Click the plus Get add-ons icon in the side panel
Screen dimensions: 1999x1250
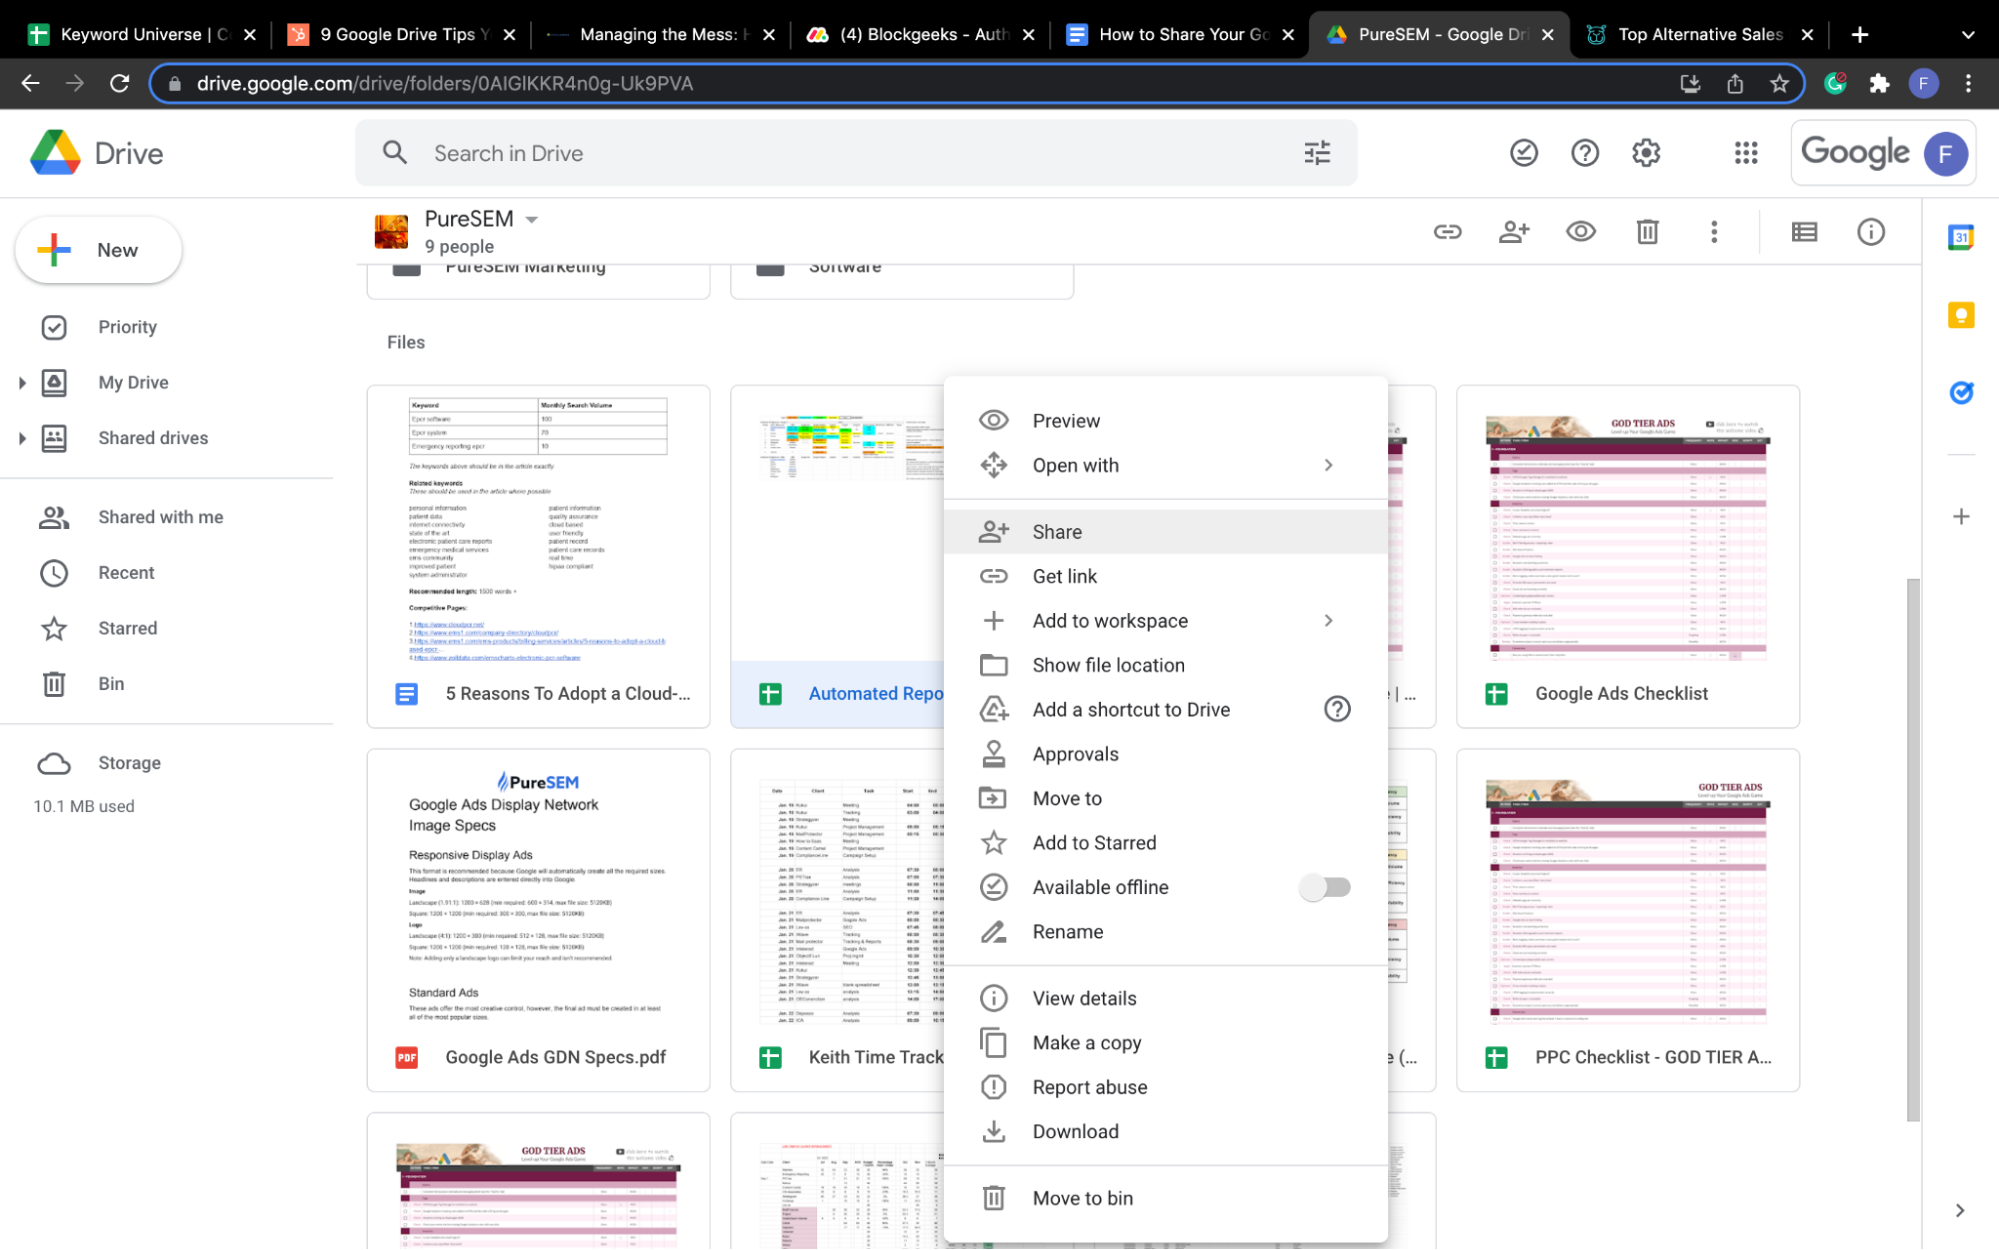click(x=1960, y=517)
